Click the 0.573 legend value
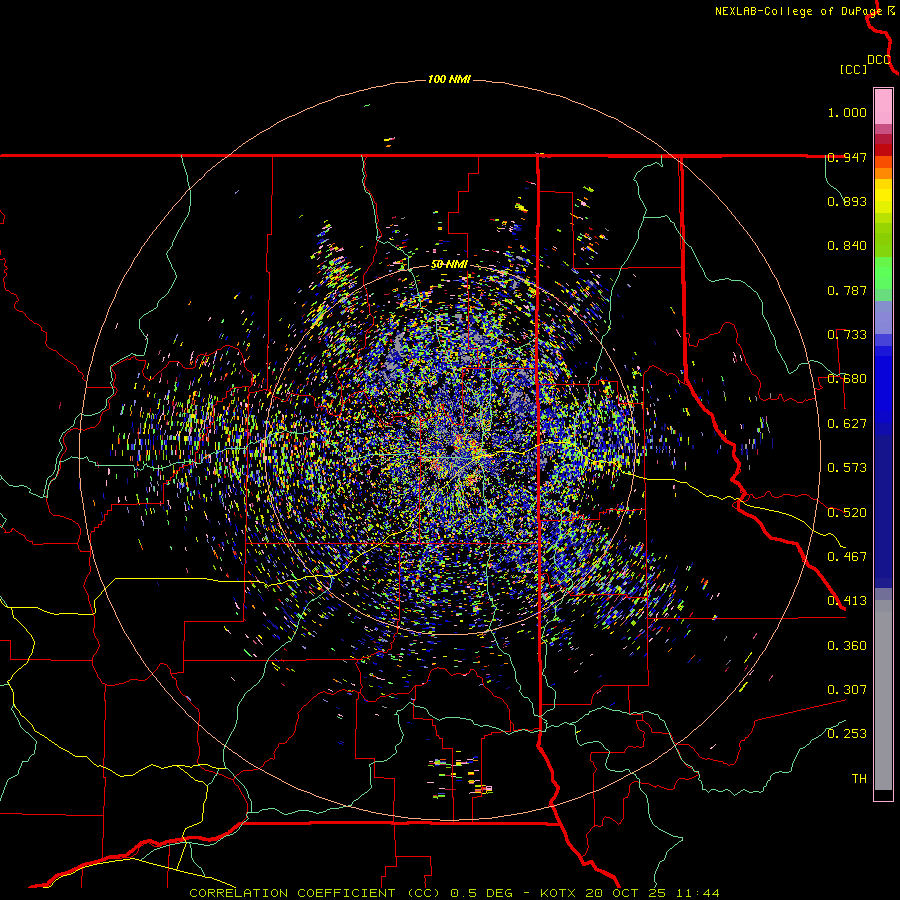 click(847, 468)
